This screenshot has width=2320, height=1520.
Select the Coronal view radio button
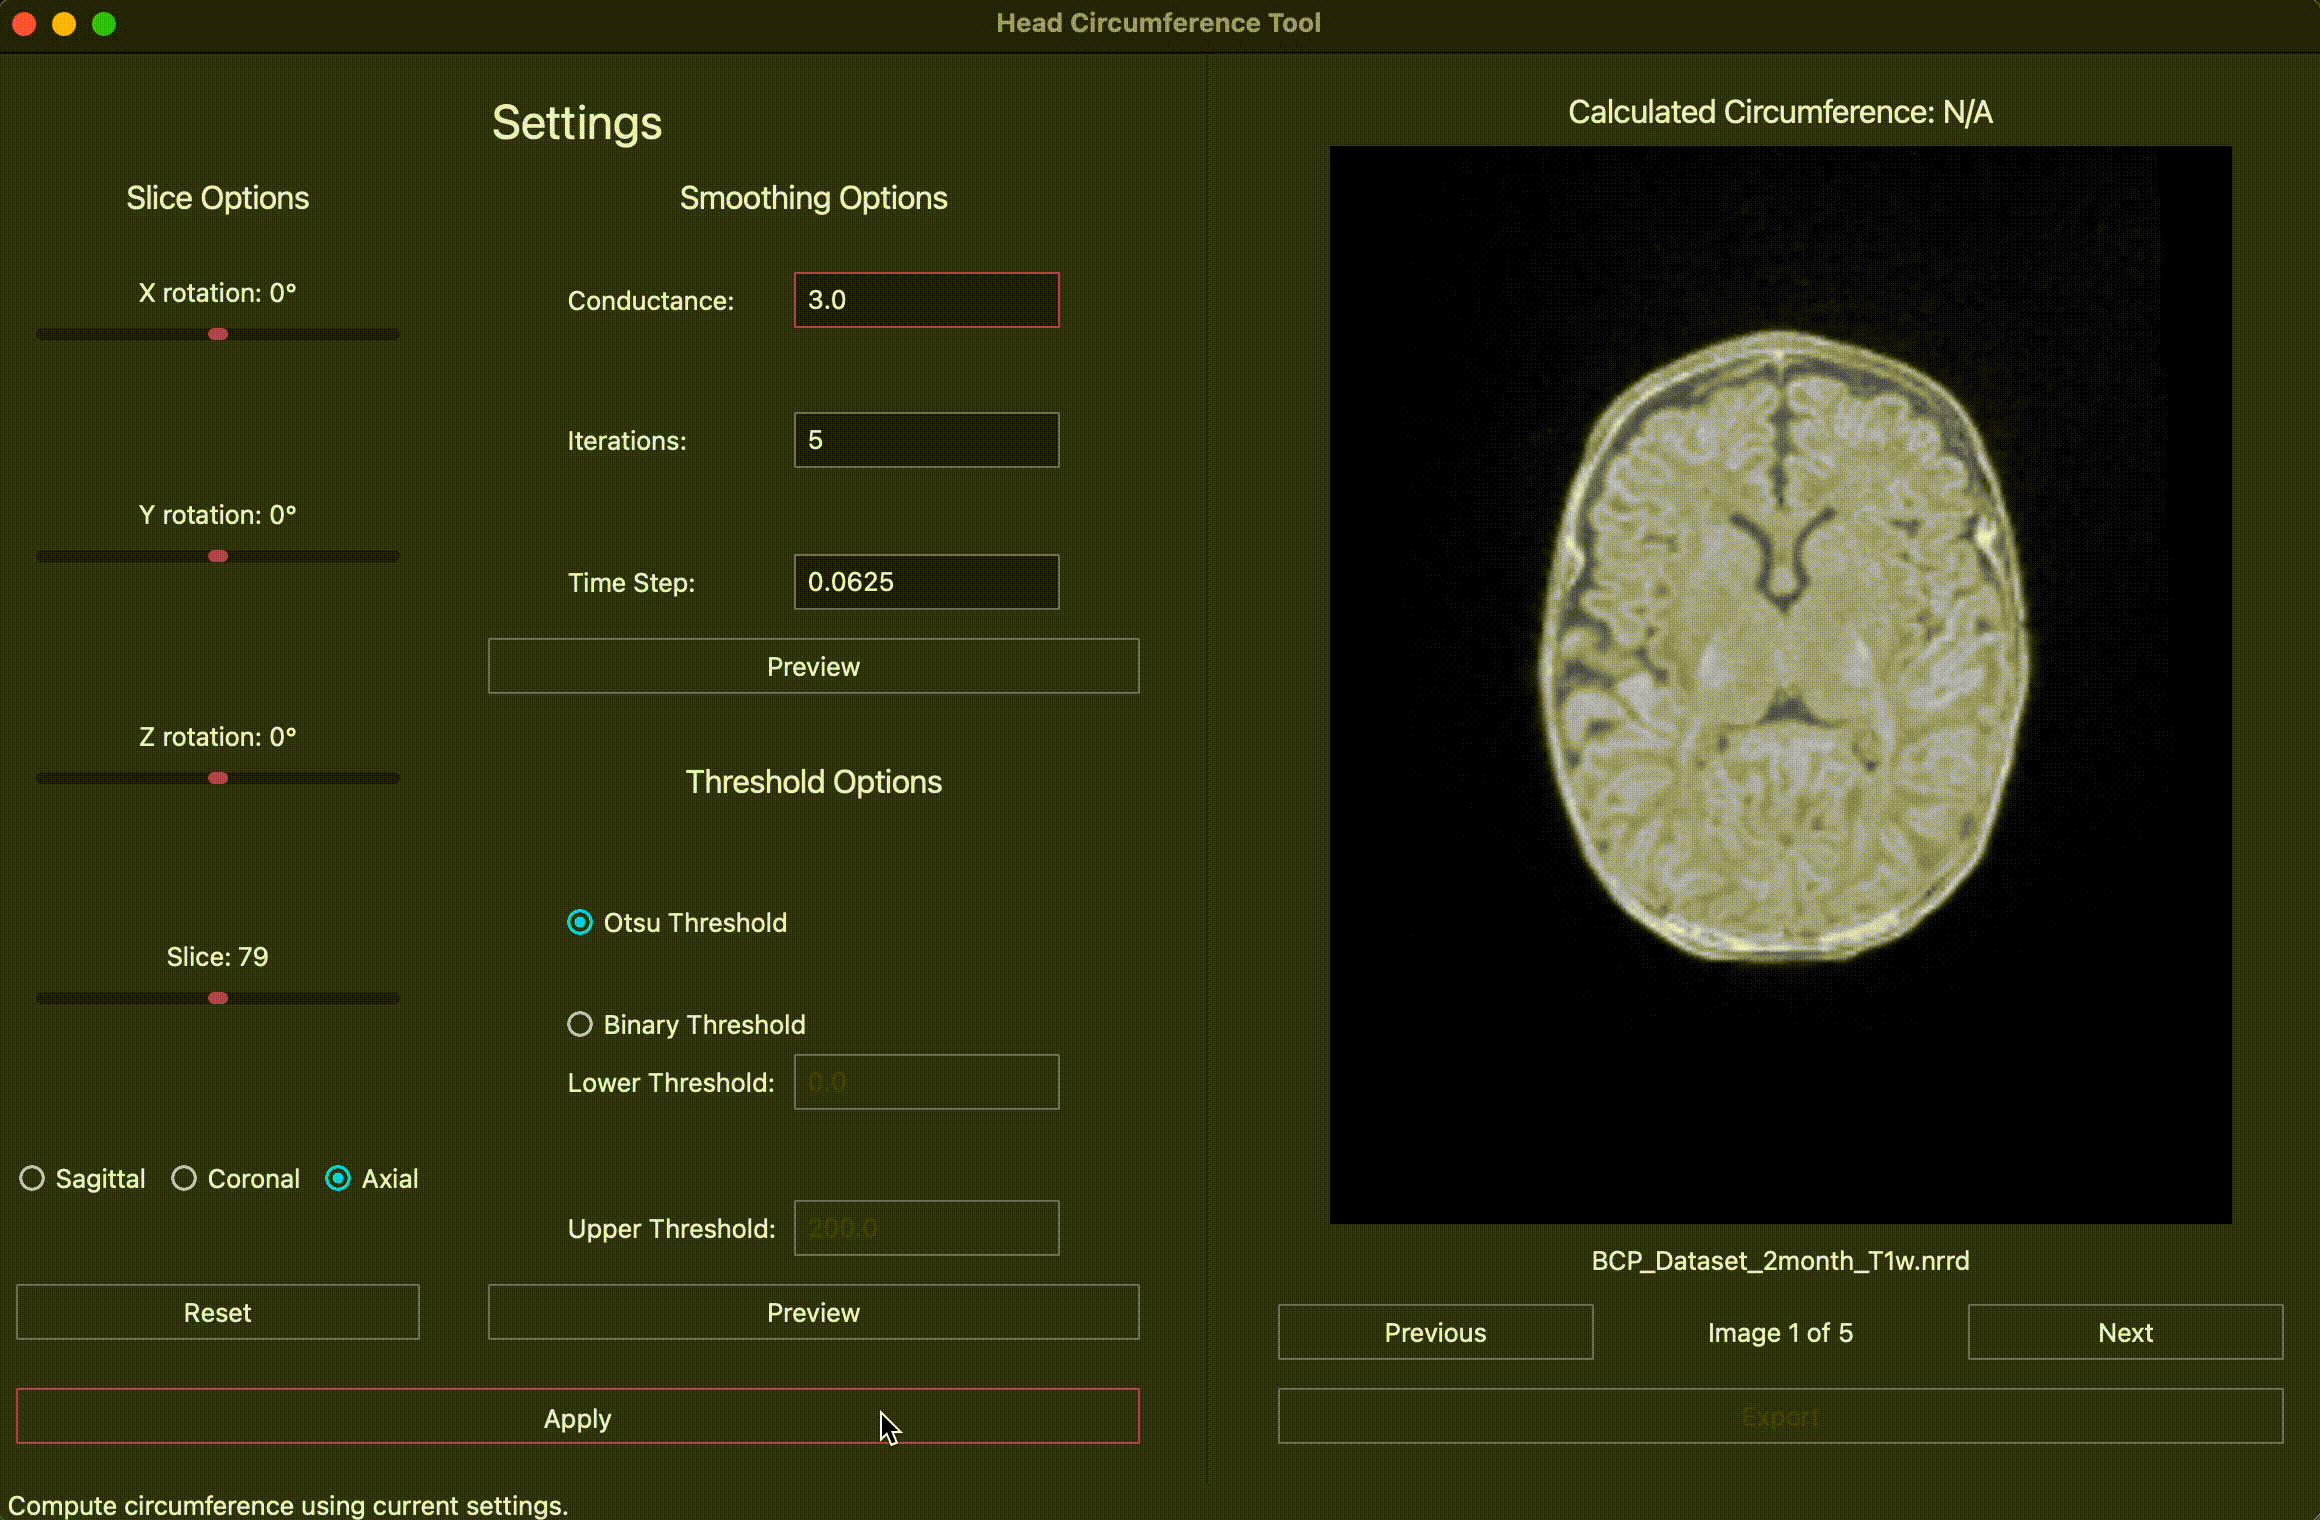pos(183,1179)
